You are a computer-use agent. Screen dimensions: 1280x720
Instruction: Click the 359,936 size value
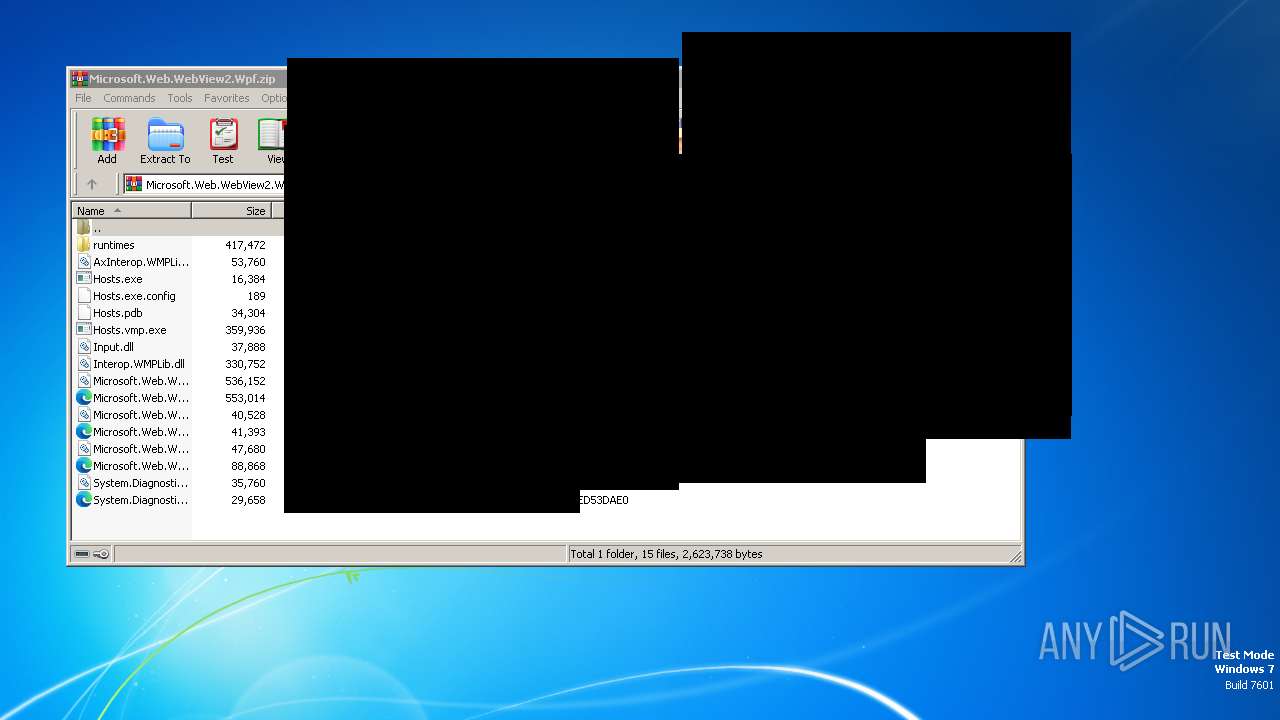coord(245,330)
